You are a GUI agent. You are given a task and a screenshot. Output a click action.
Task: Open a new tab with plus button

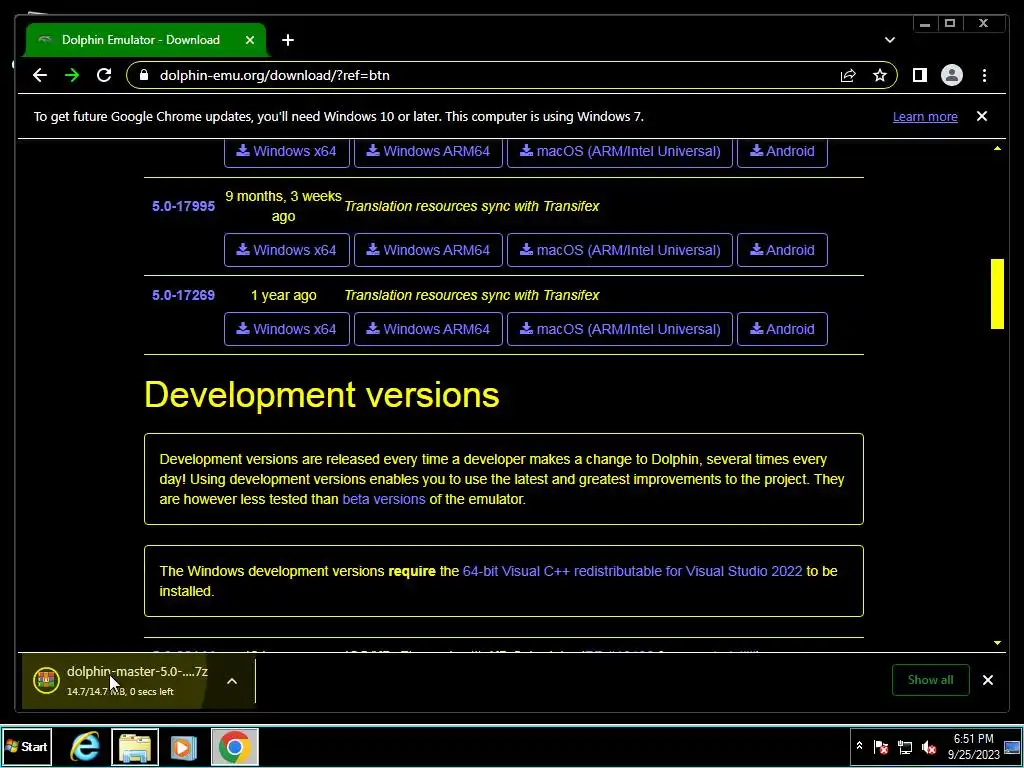pyautogui.click(x=288, y=40)
